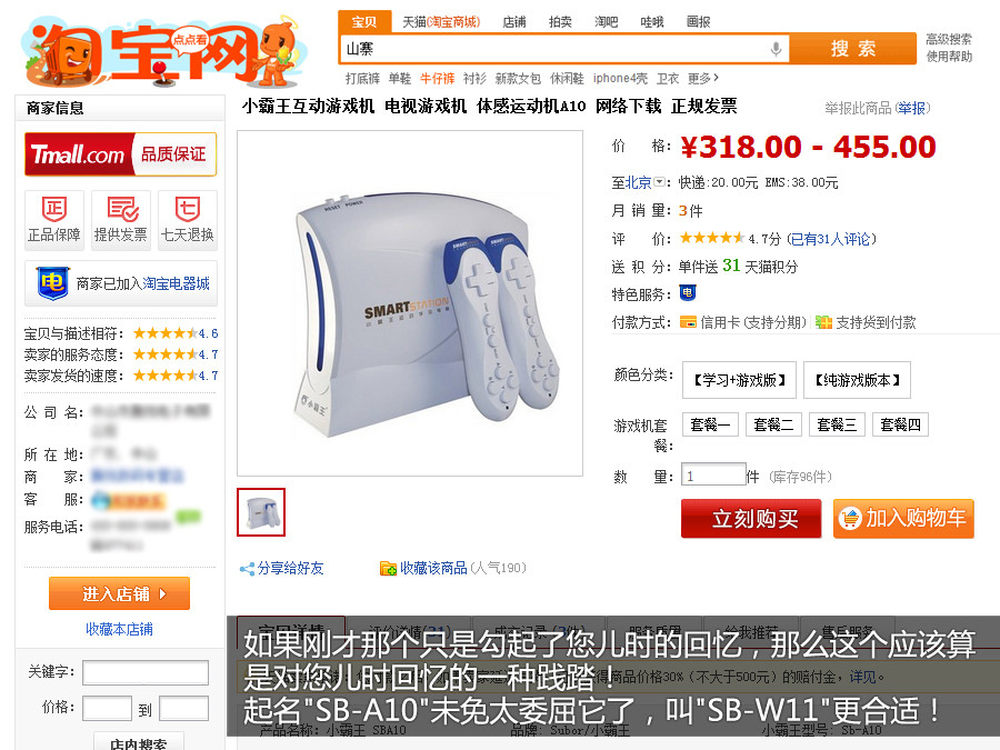Switch to the 店铺 search tab
This screenshot has width=1000, height=750.
(514, 22)
